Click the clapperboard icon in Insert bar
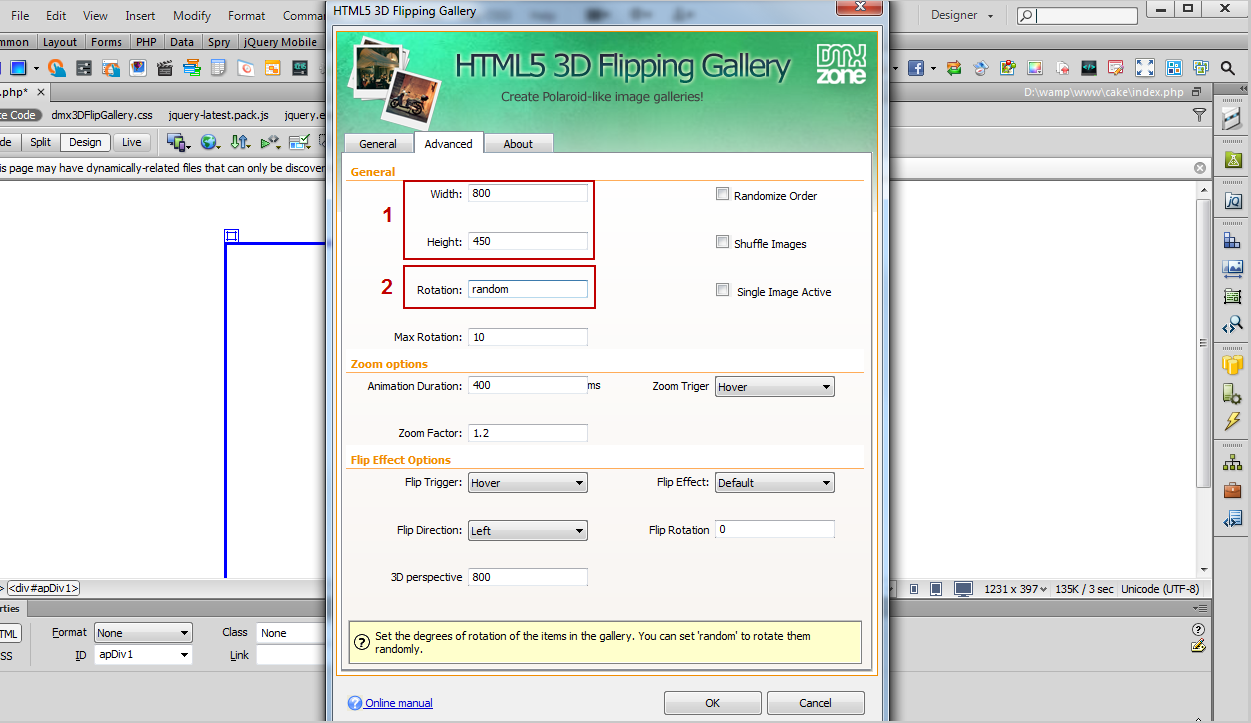Viewport: 1251px width, 723px height. (x=165, y=68)
